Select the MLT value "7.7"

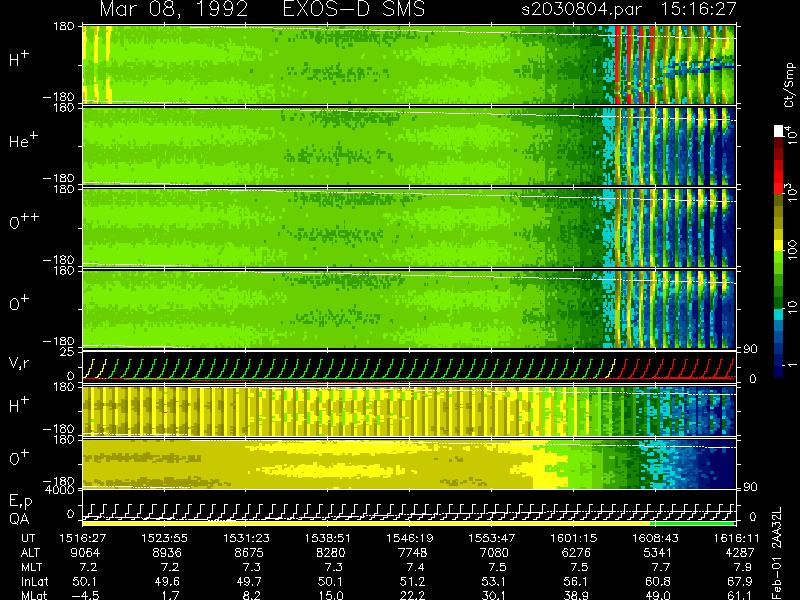661,567
